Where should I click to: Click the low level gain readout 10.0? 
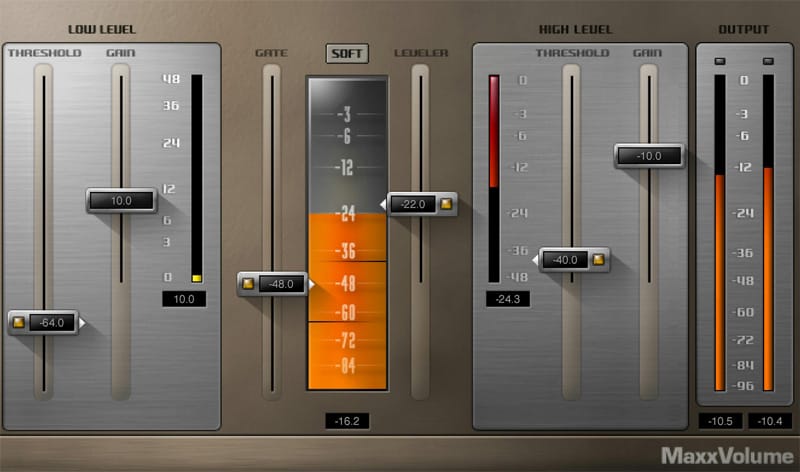coord(184,299)
